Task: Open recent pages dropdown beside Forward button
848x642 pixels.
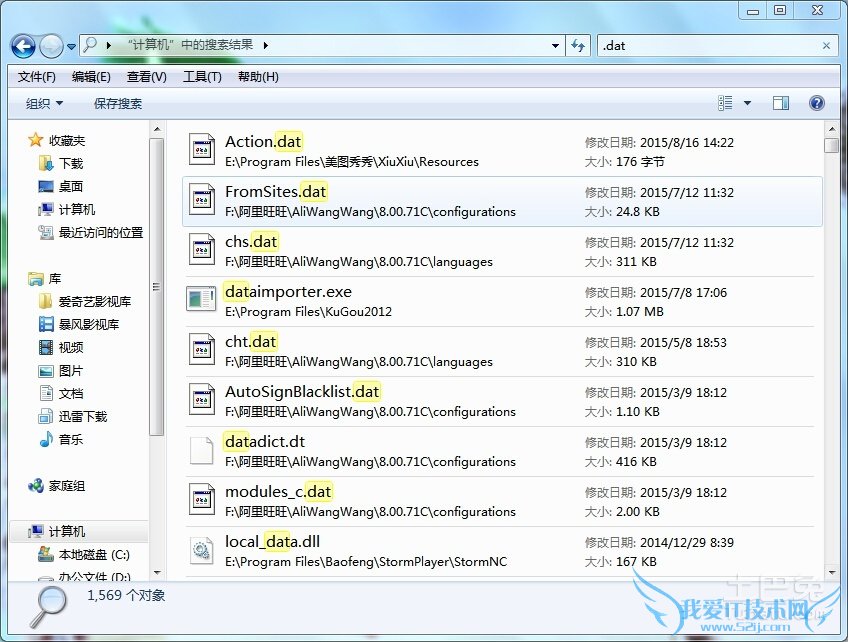Action: (71, 47)
